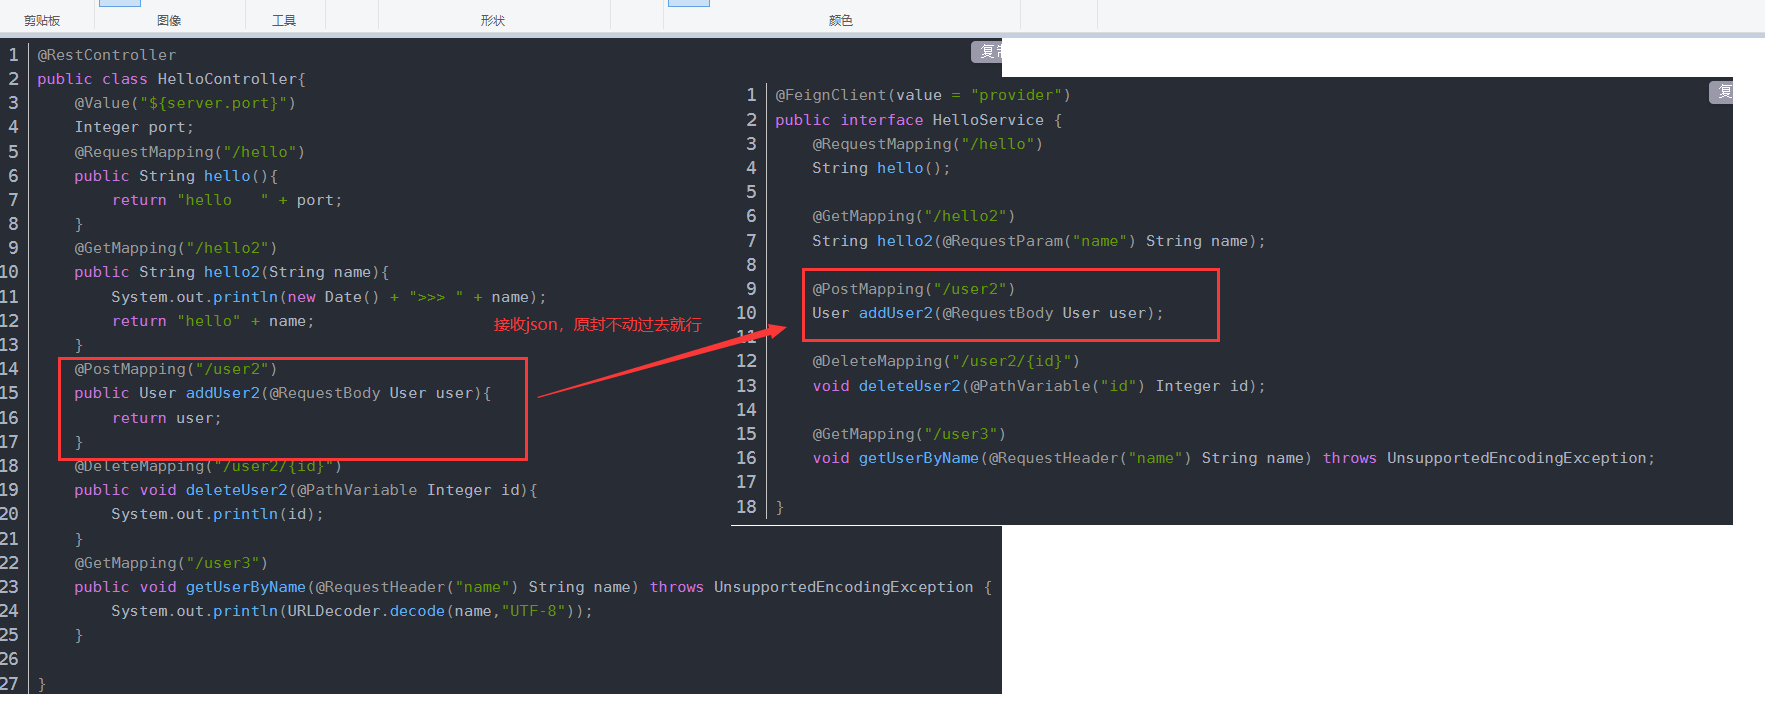Click @GetMapping("/user3") in the HelloController class
Screen dimensions: 1765x727
click(171, 563)
